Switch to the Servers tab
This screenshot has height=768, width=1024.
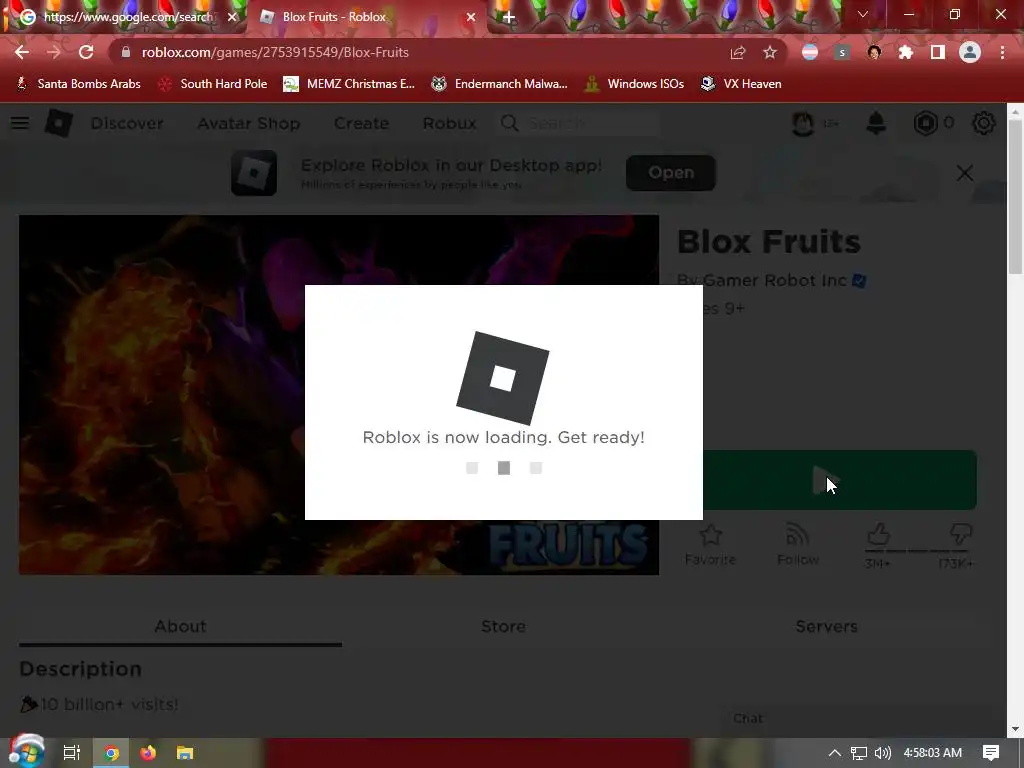coord(826,626)
